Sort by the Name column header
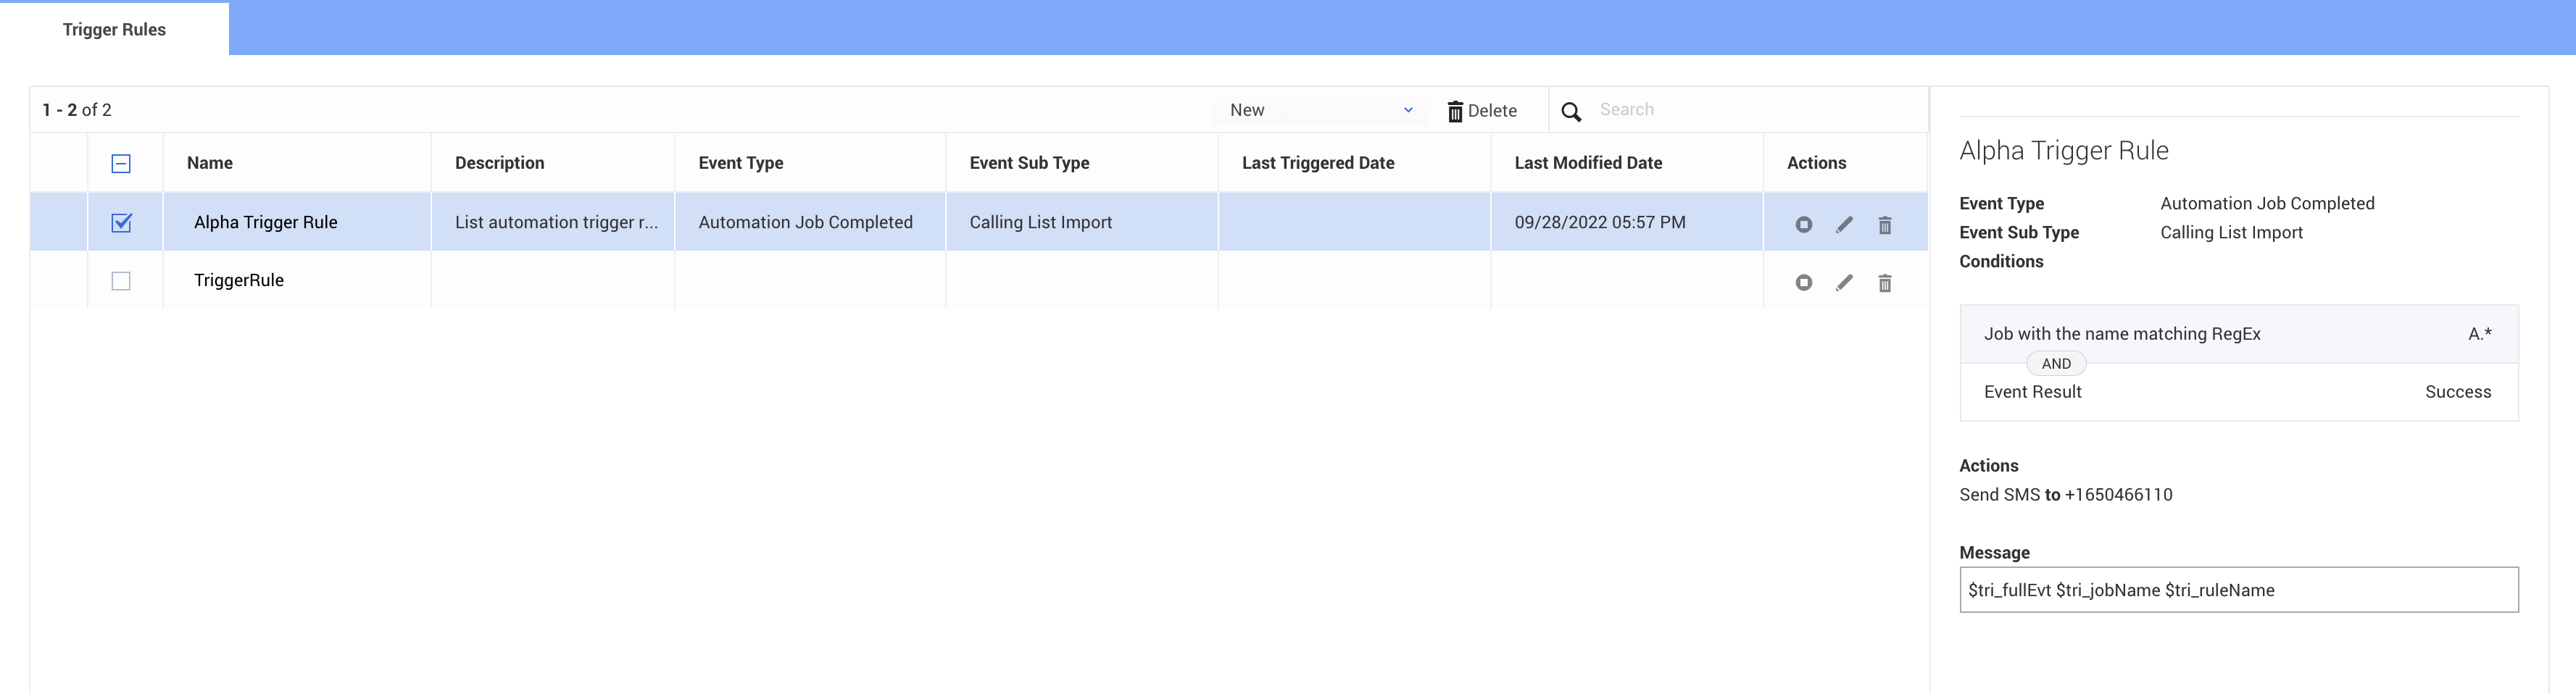This screenshot has height=694, width=2576. [x=210, y=163]
